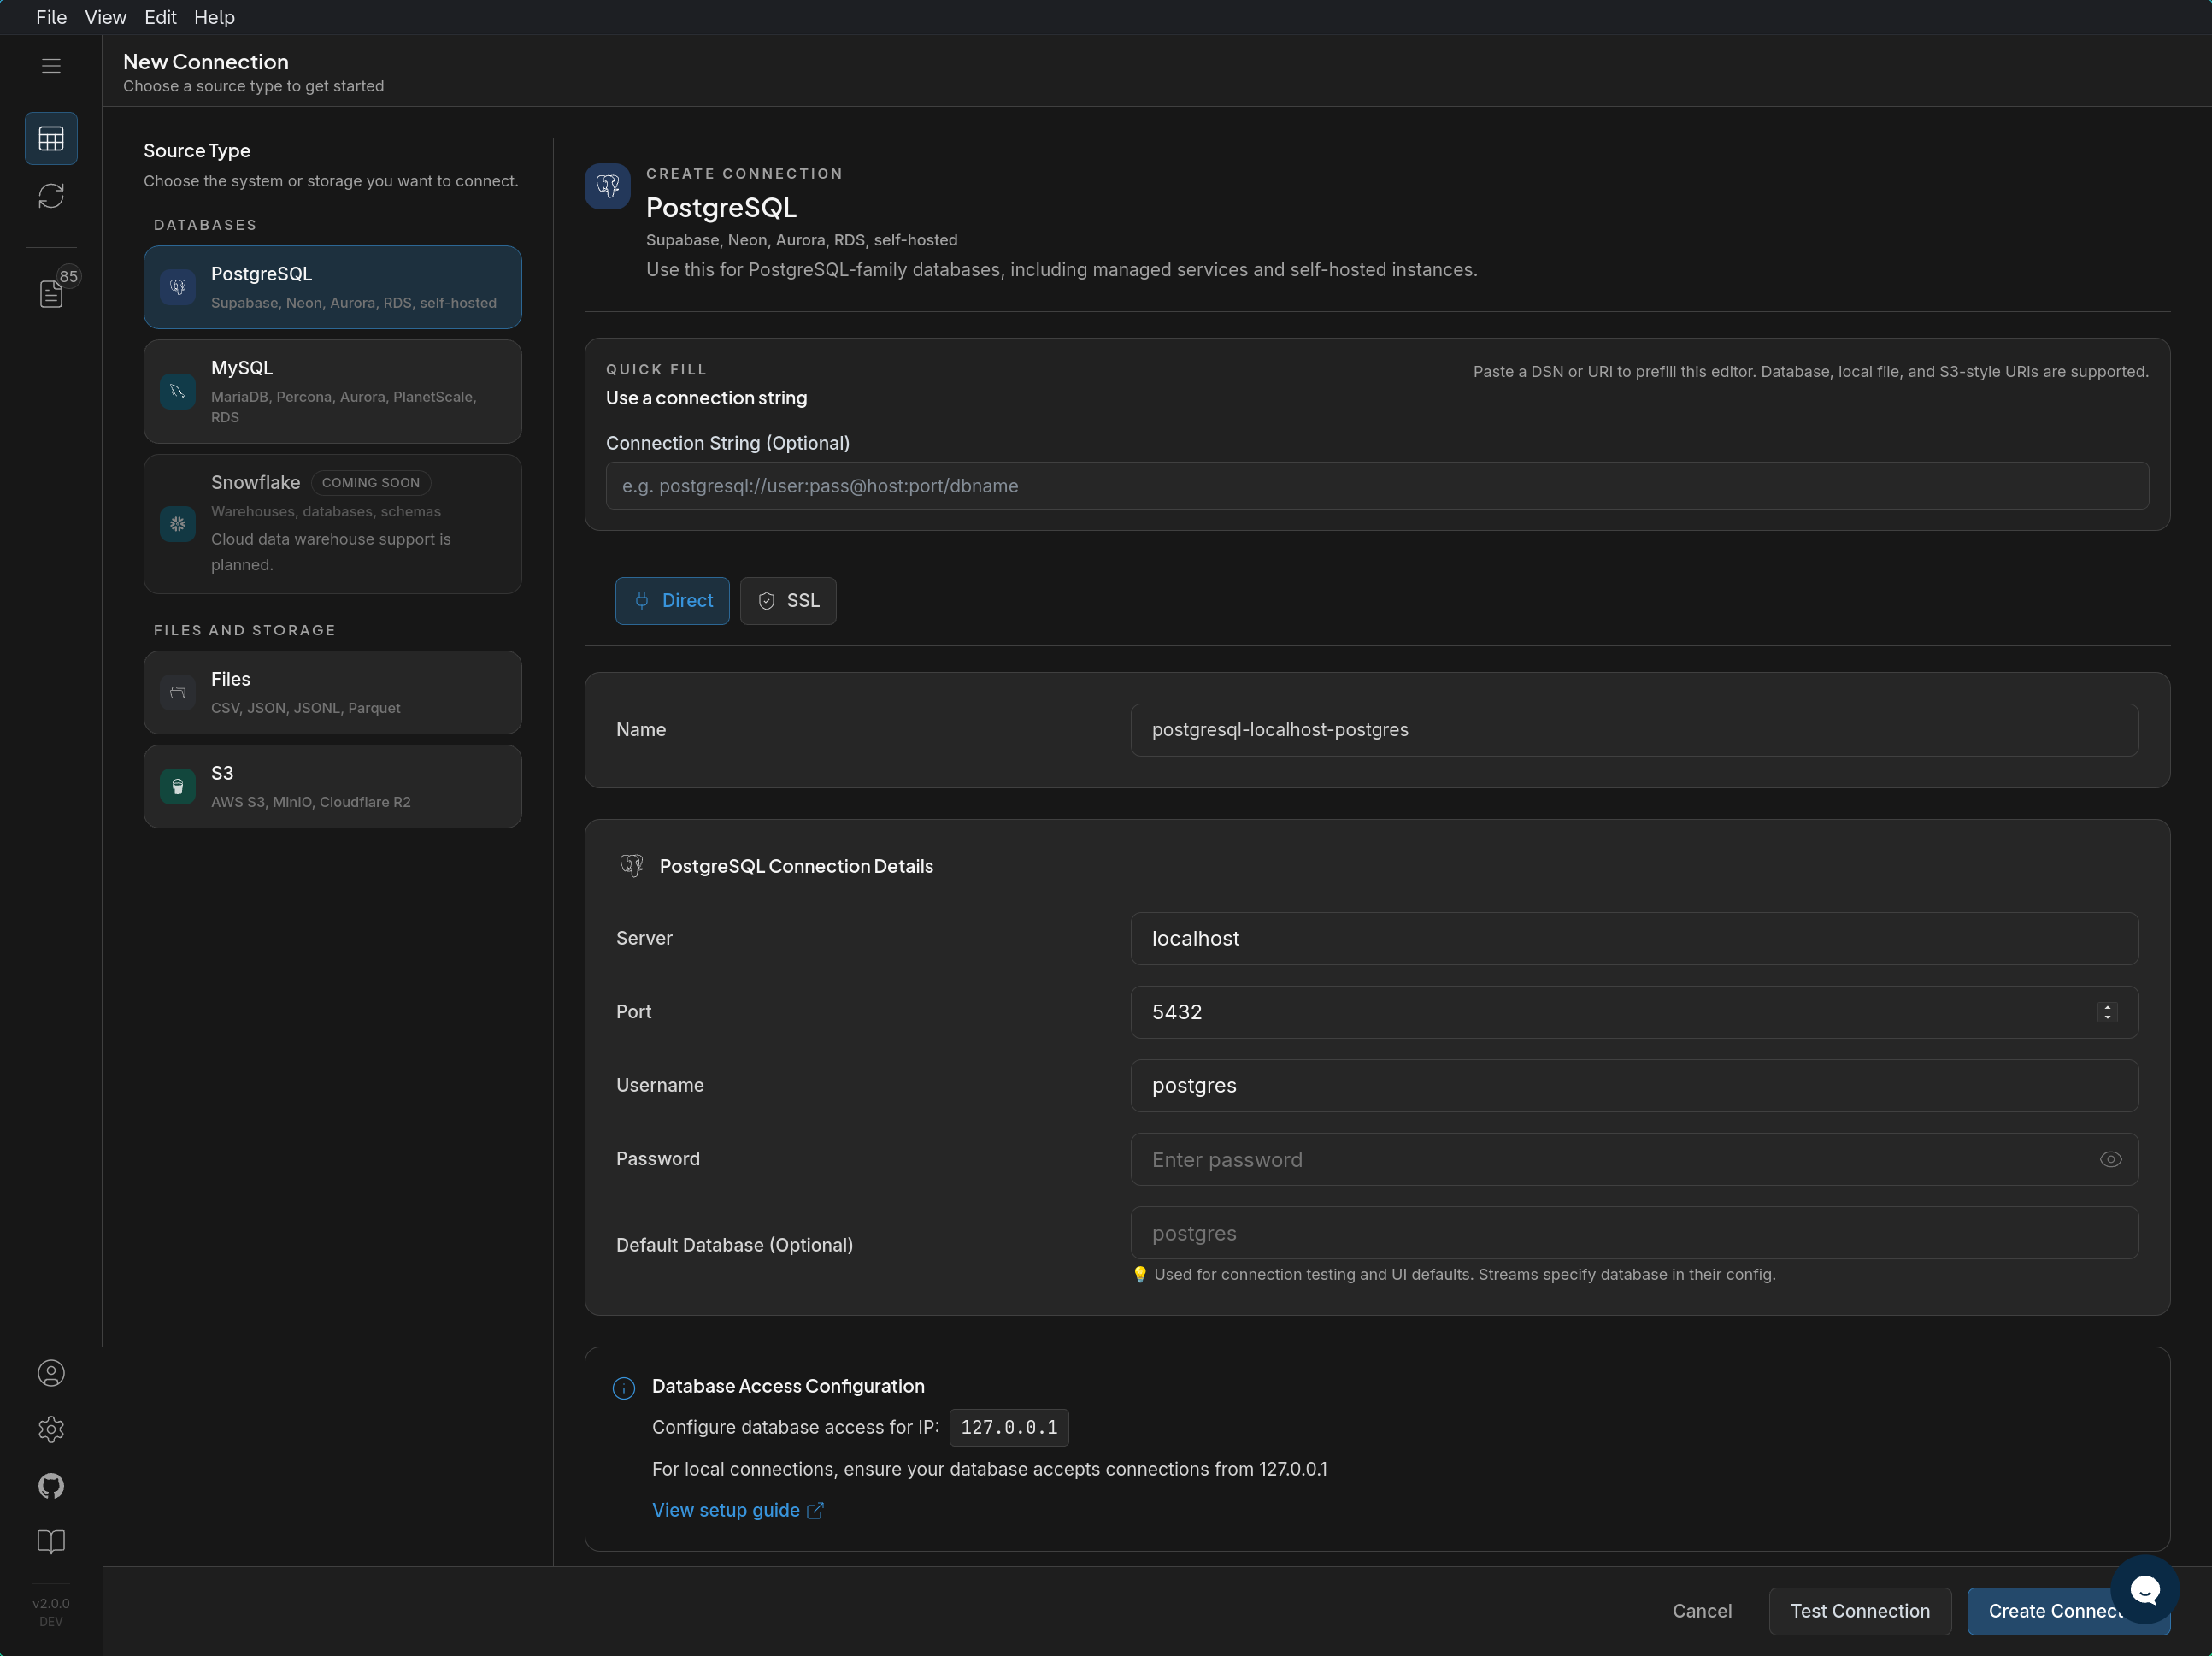Select the S3 source type
The height and width of the screenshot is (1656, 2212).
click(332, 786)
